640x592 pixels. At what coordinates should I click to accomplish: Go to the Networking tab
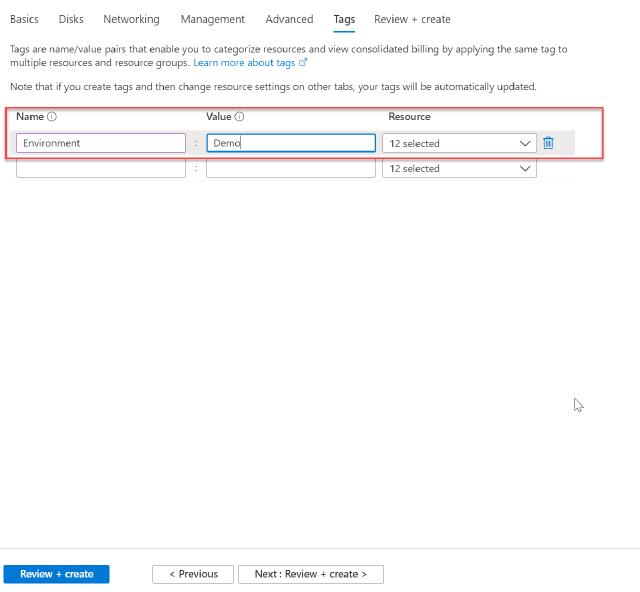point(131,19)
